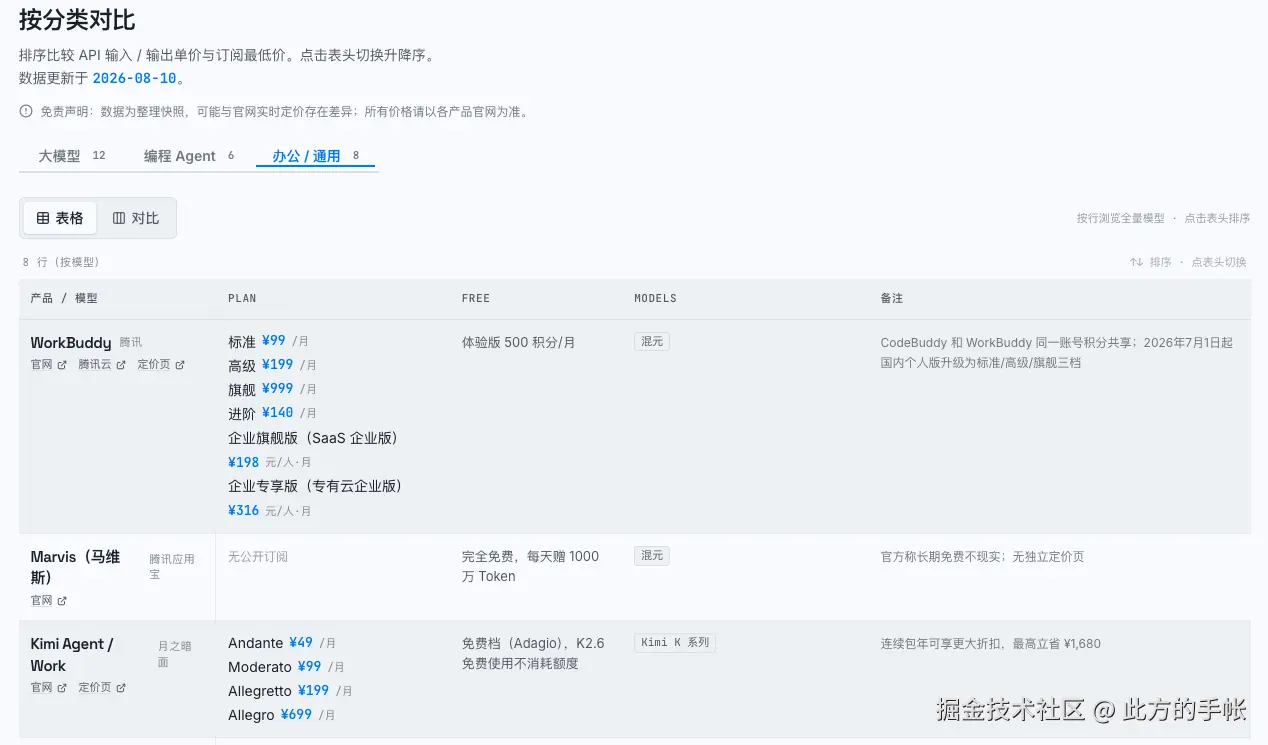This screenshot has width=1268, height=745.
Task: Click 体验版 500 积分/月 cell
Action: coord(519,342)
